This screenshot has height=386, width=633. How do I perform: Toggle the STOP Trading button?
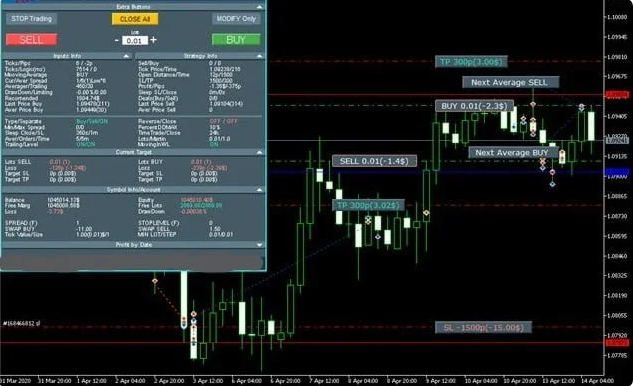tap(31, 19)
